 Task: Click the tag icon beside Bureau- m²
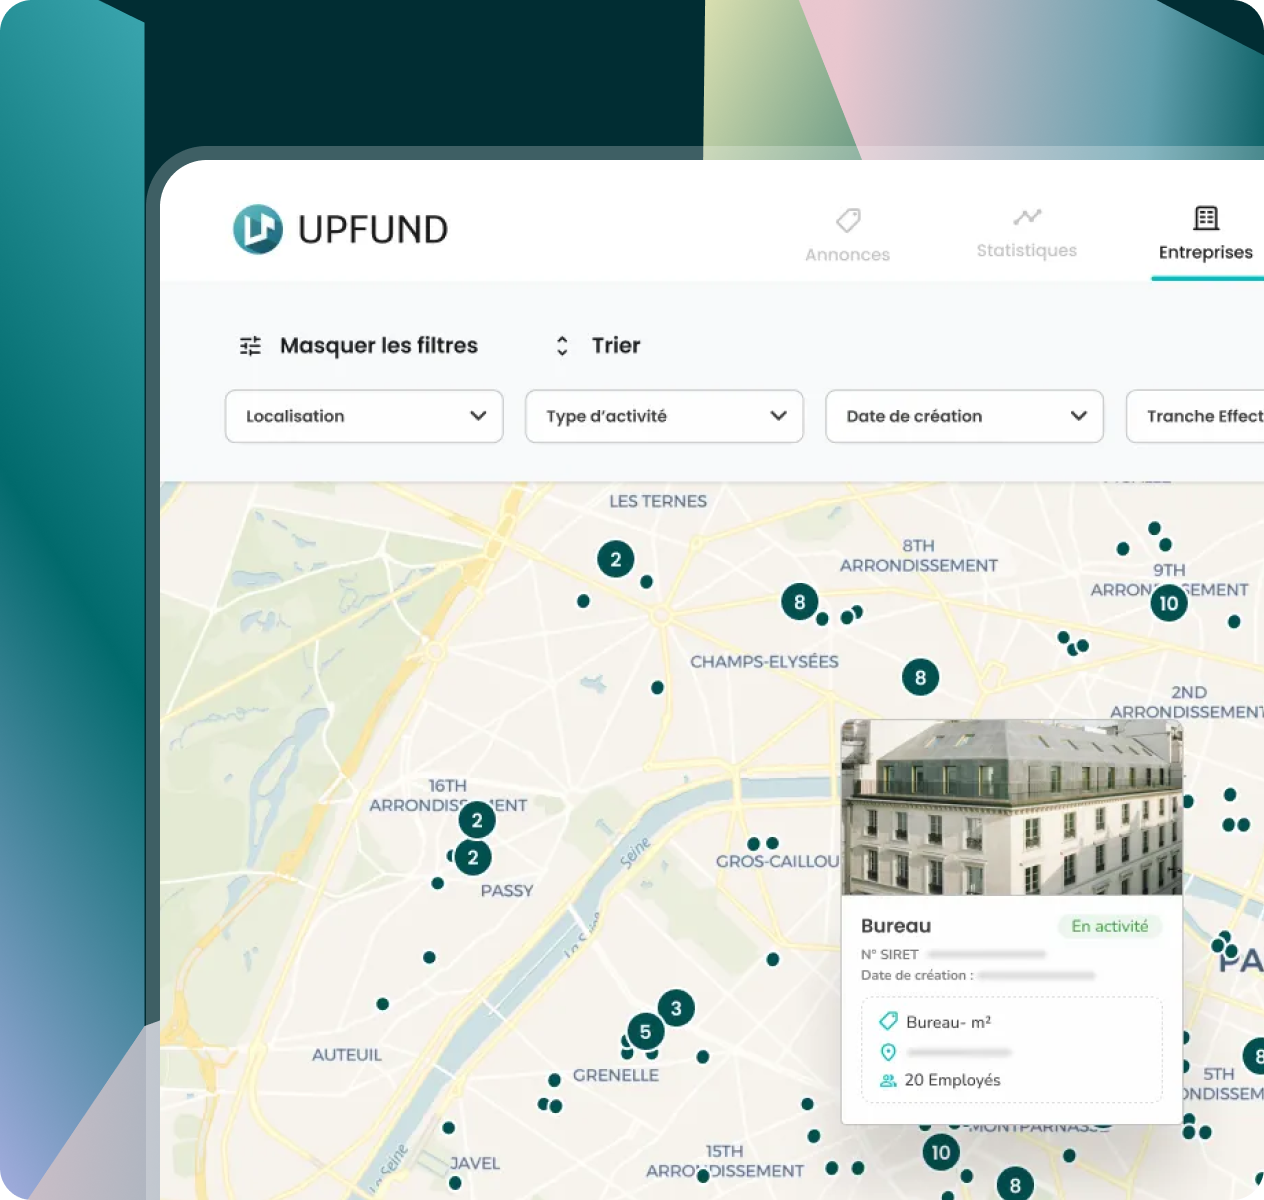point(888,1021)
